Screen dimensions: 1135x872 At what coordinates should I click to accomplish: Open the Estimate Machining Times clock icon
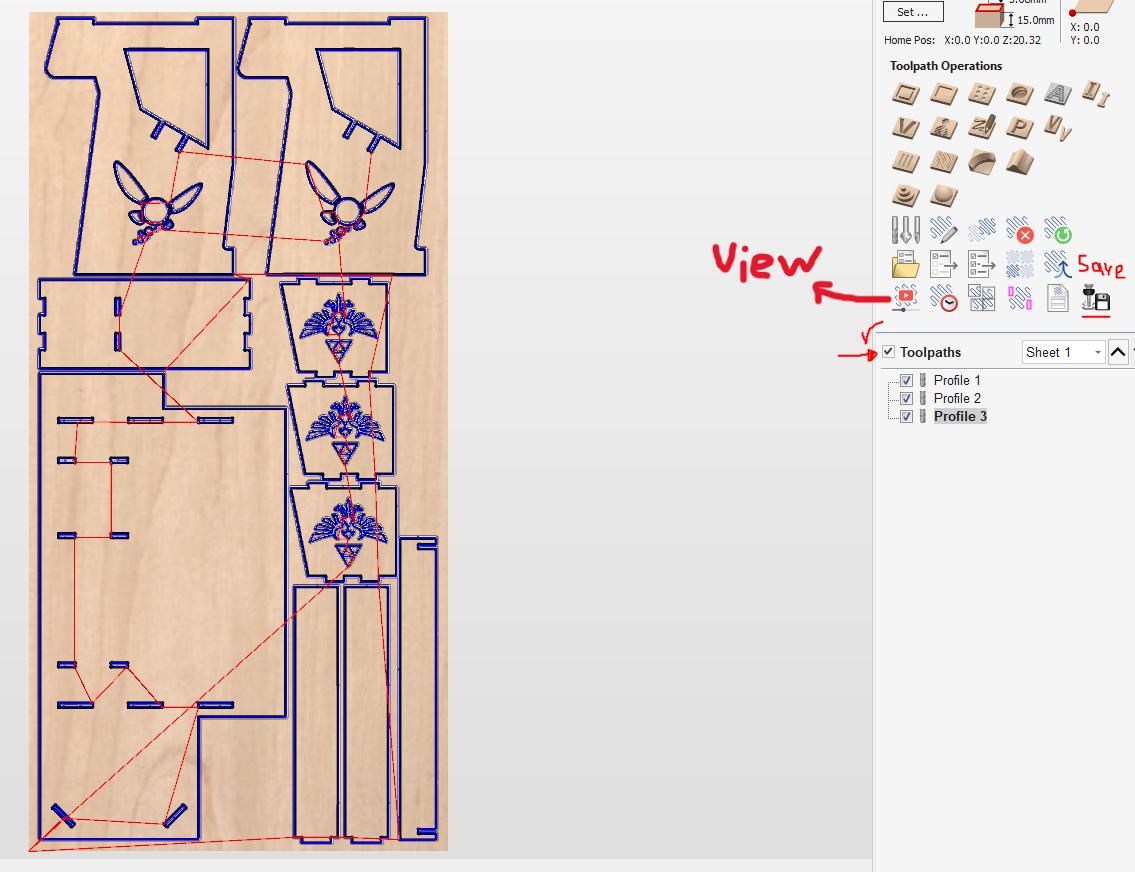[x=944, y=298]
